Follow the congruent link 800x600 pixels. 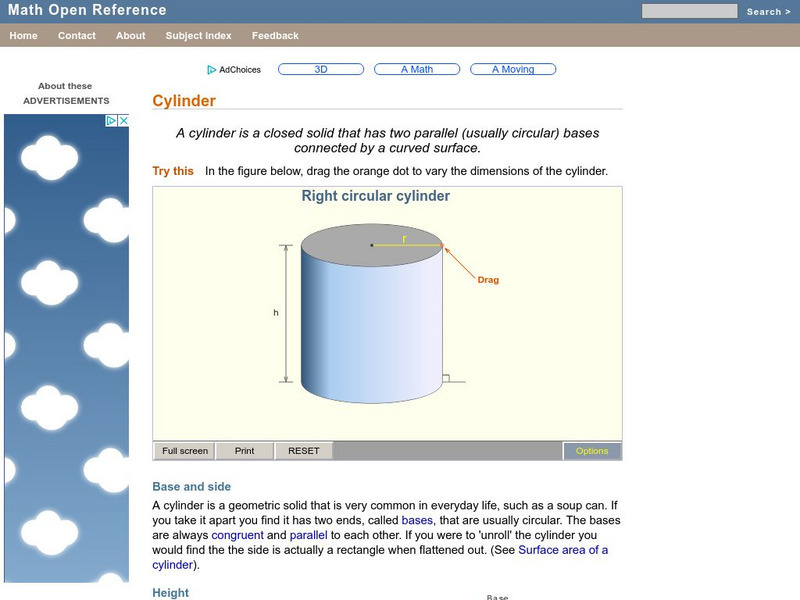(x=237, y=535)
